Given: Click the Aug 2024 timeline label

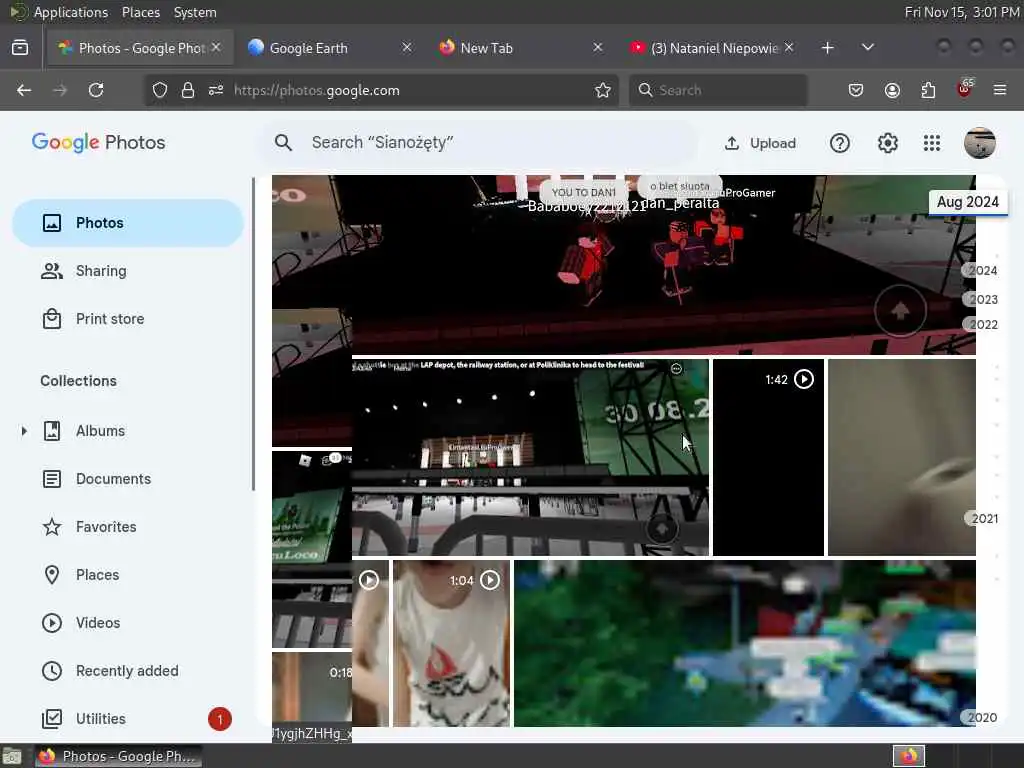Looking at the screenshot, I should (968, 202).
